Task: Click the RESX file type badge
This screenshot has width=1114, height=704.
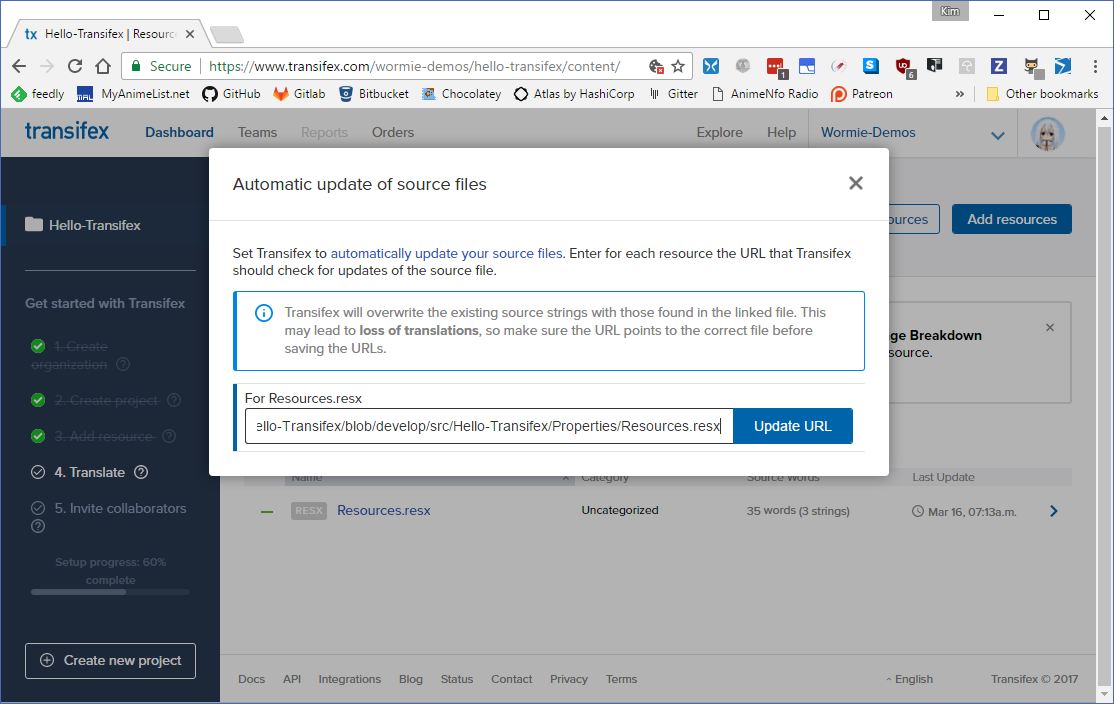Action: click(308, 511)
